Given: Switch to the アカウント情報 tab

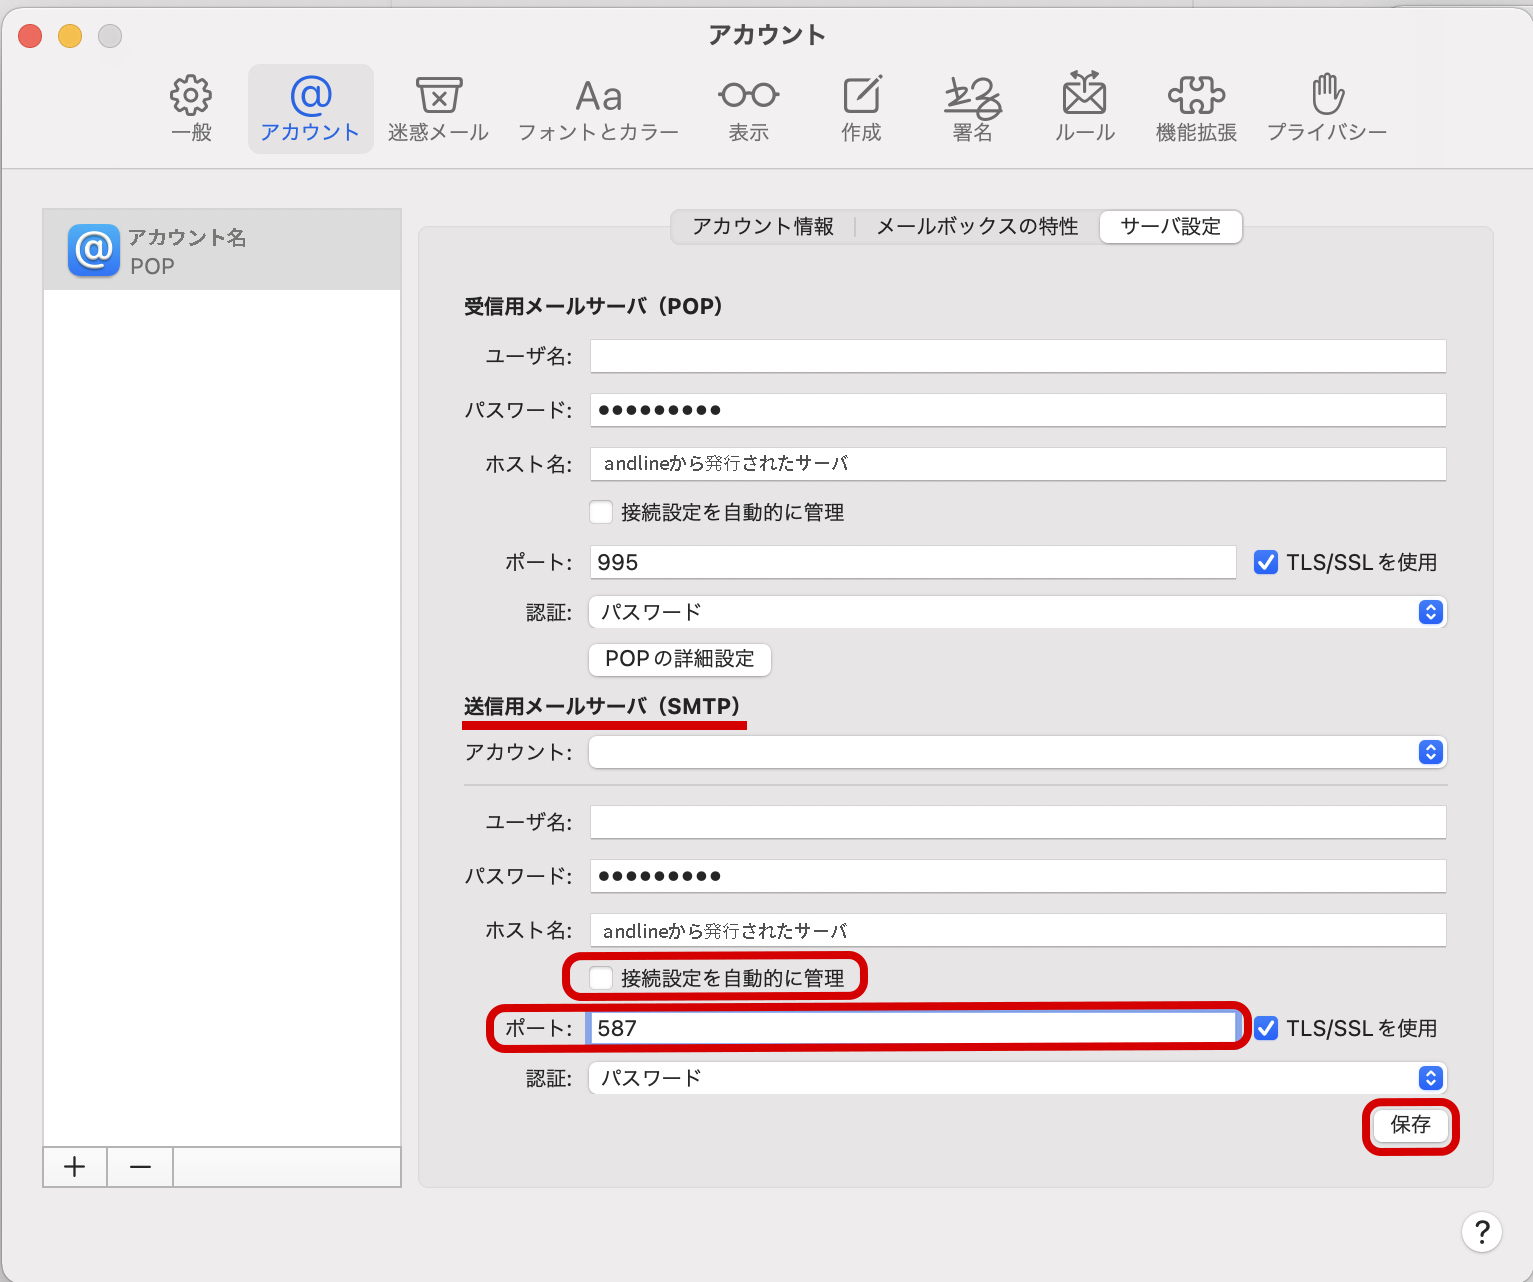Looking at the screenshot, I should [763, 227].
